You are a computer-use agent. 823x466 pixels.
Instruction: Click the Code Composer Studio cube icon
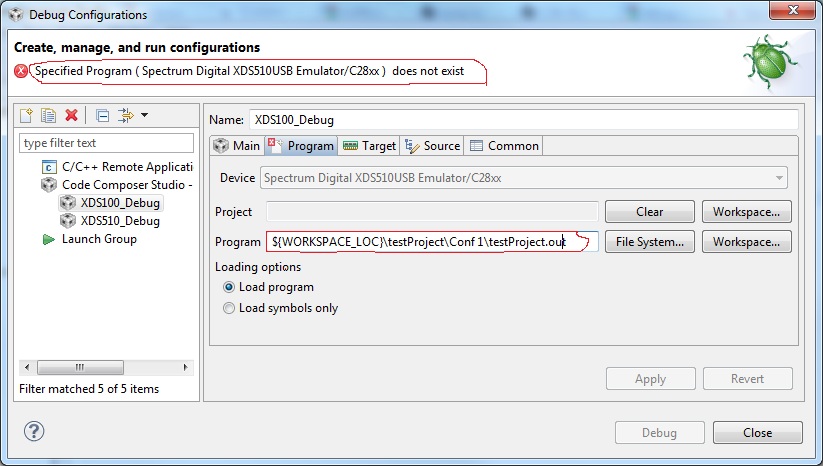coord(49,185)
